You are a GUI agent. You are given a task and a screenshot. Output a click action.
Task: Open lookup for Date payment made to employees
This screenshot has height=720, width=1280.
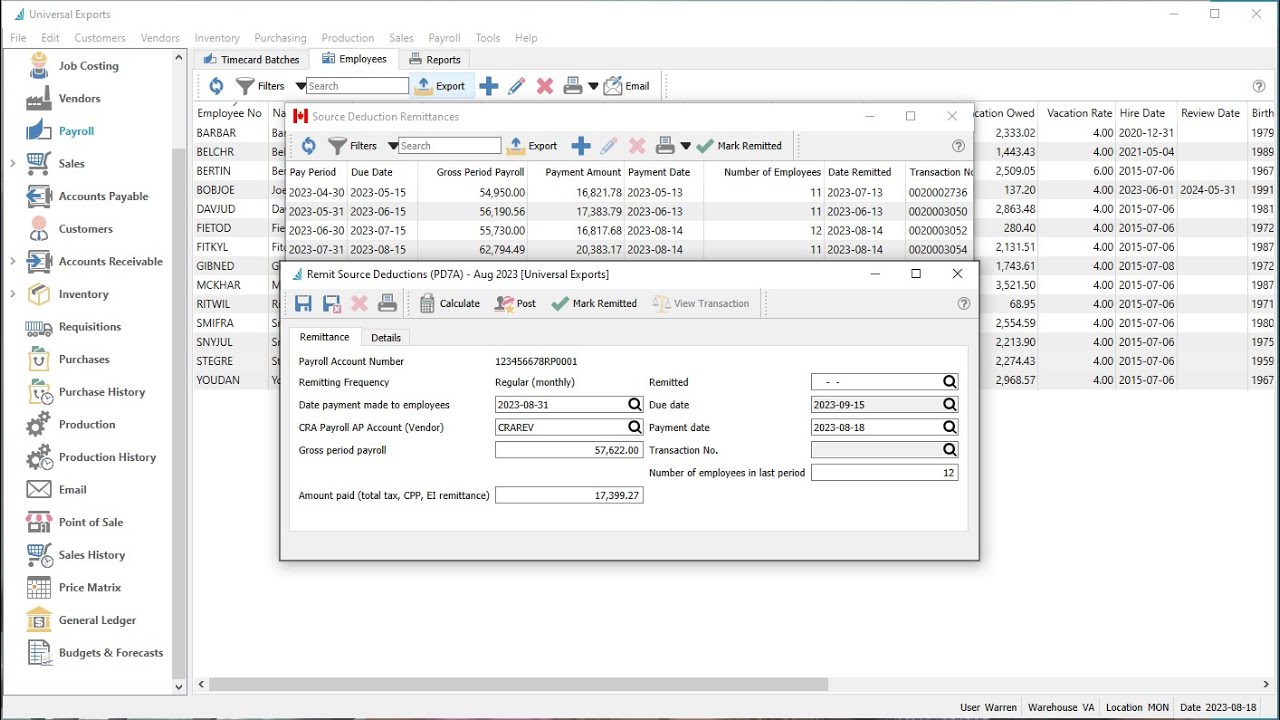click(x=634, y=405)
